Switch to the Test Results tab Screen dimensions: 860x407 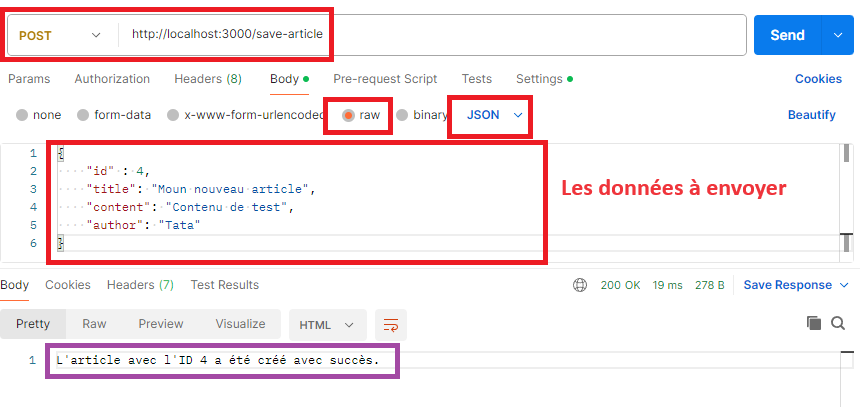point(224,285)
